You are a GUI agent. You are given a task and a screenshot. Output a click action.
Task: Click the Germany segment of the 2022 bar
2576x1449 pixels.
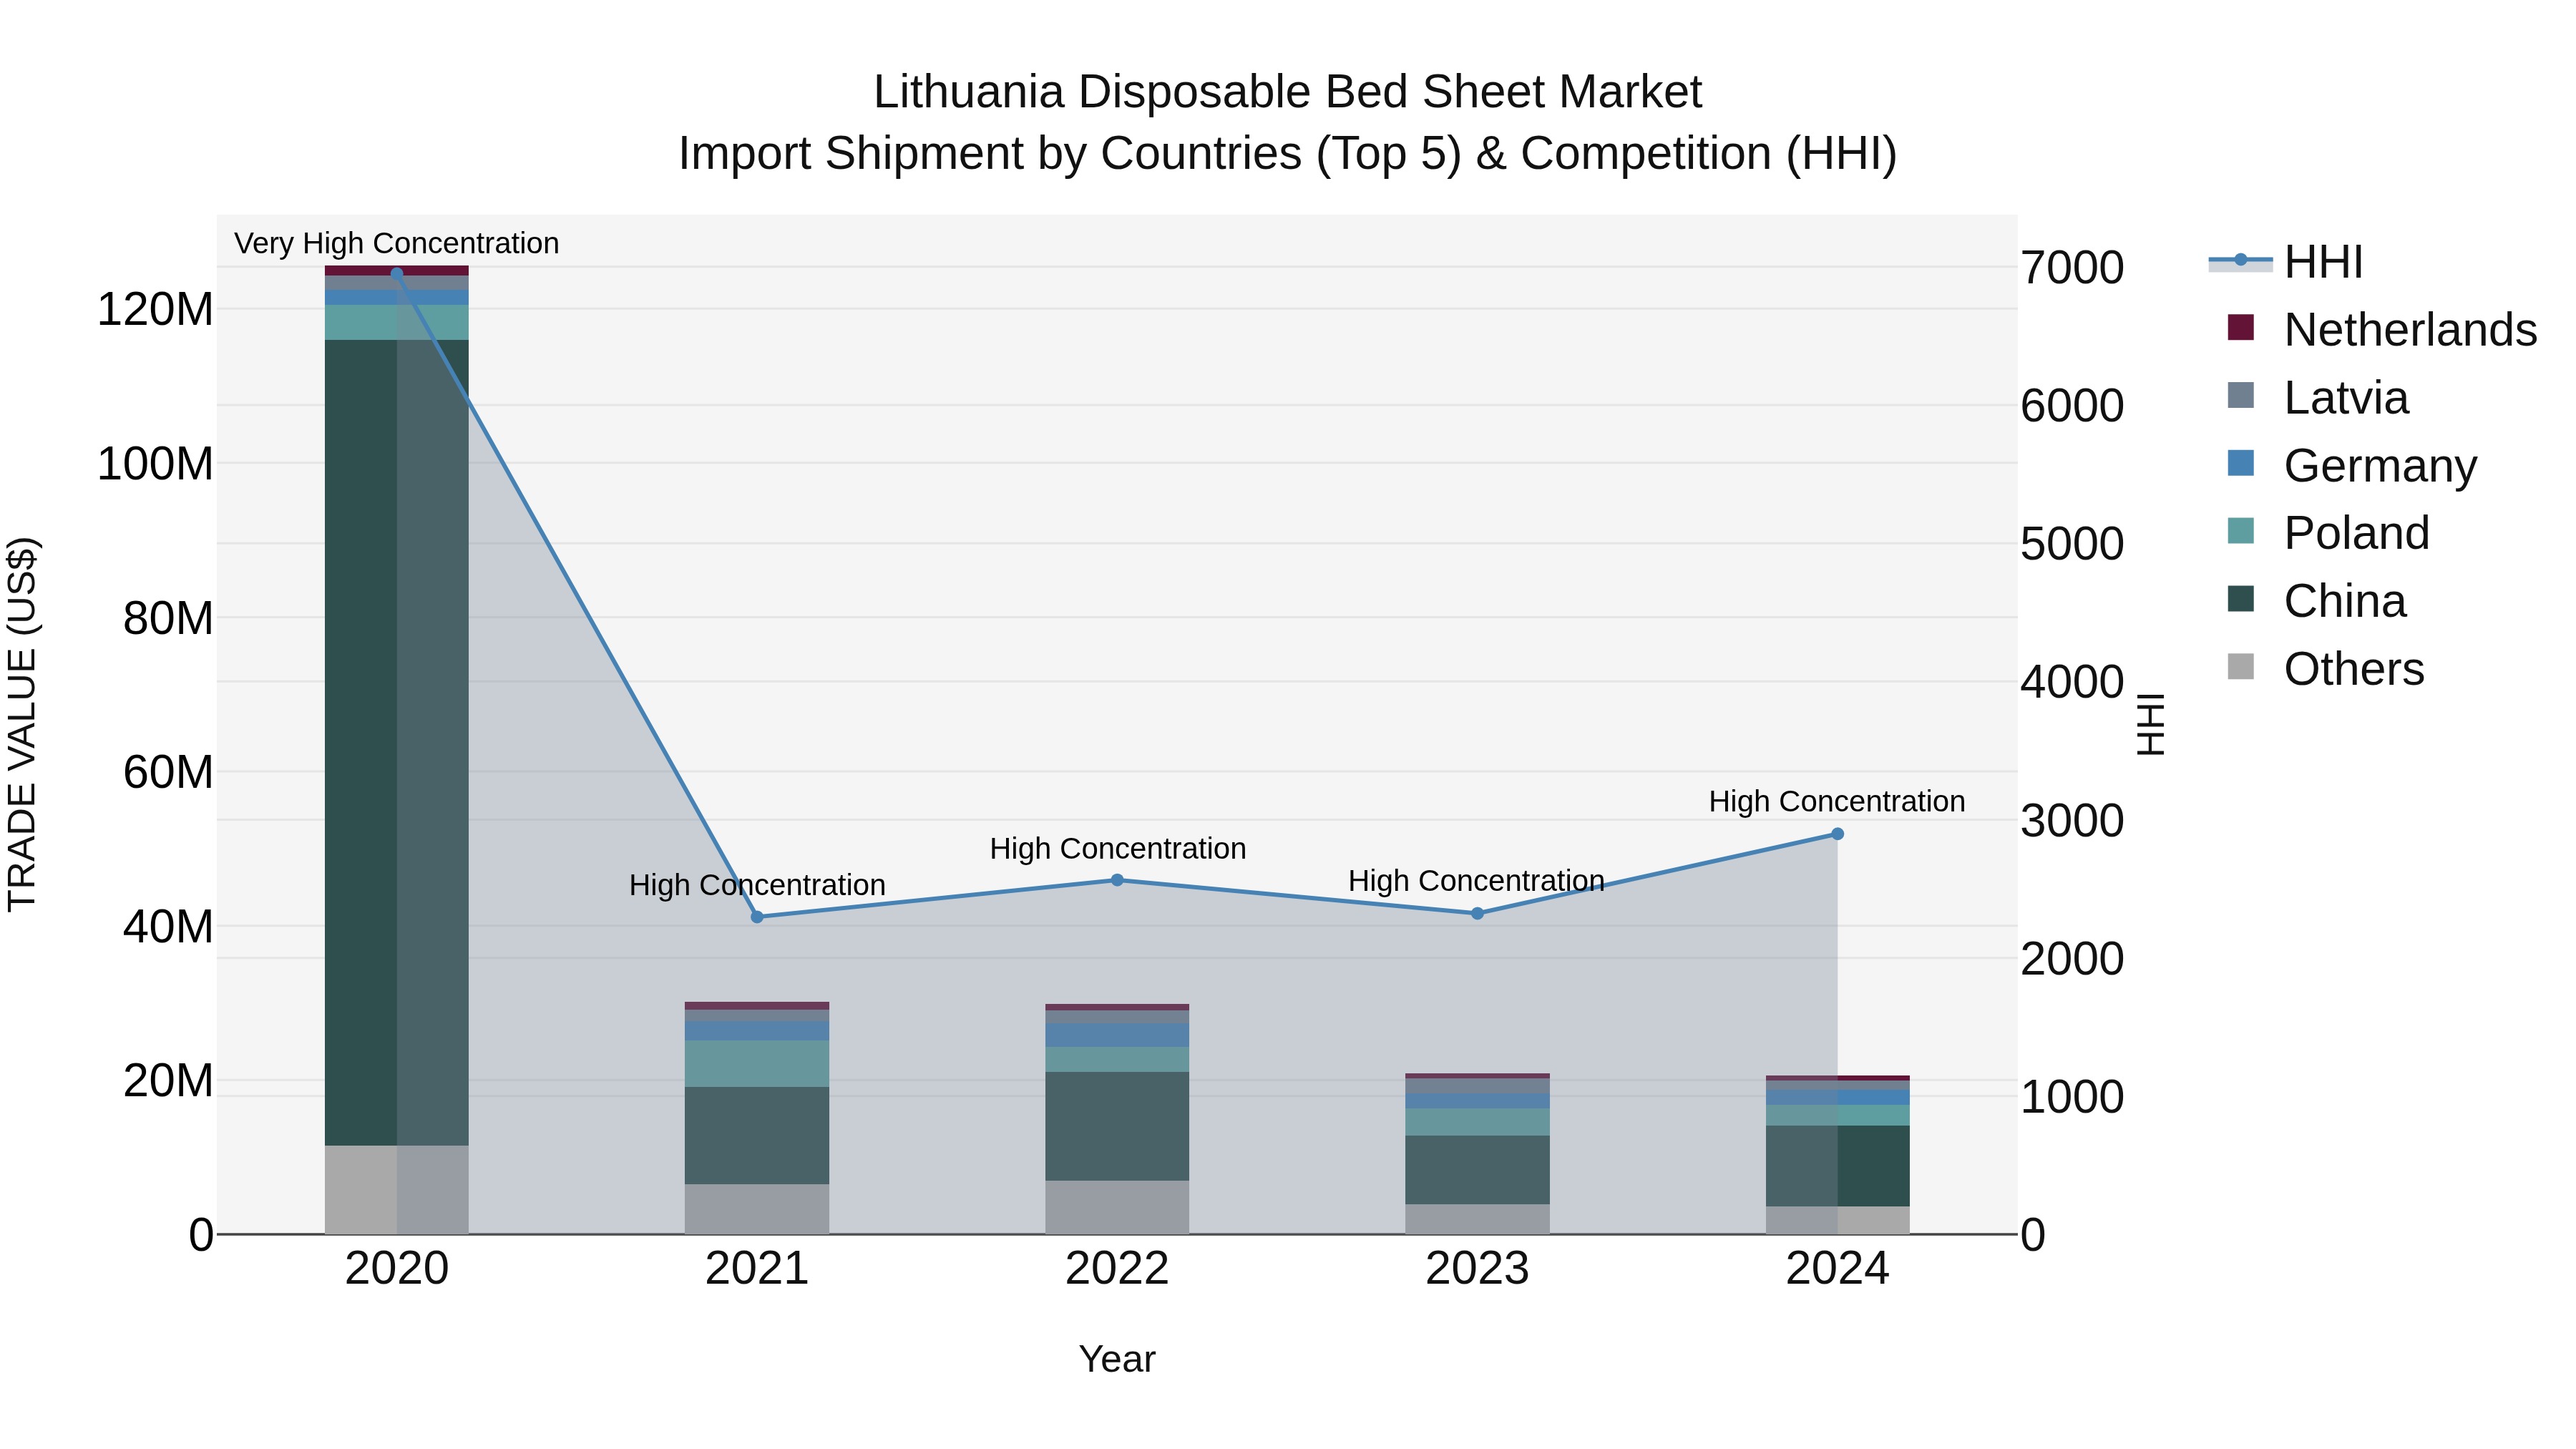pos(1117,1034)
